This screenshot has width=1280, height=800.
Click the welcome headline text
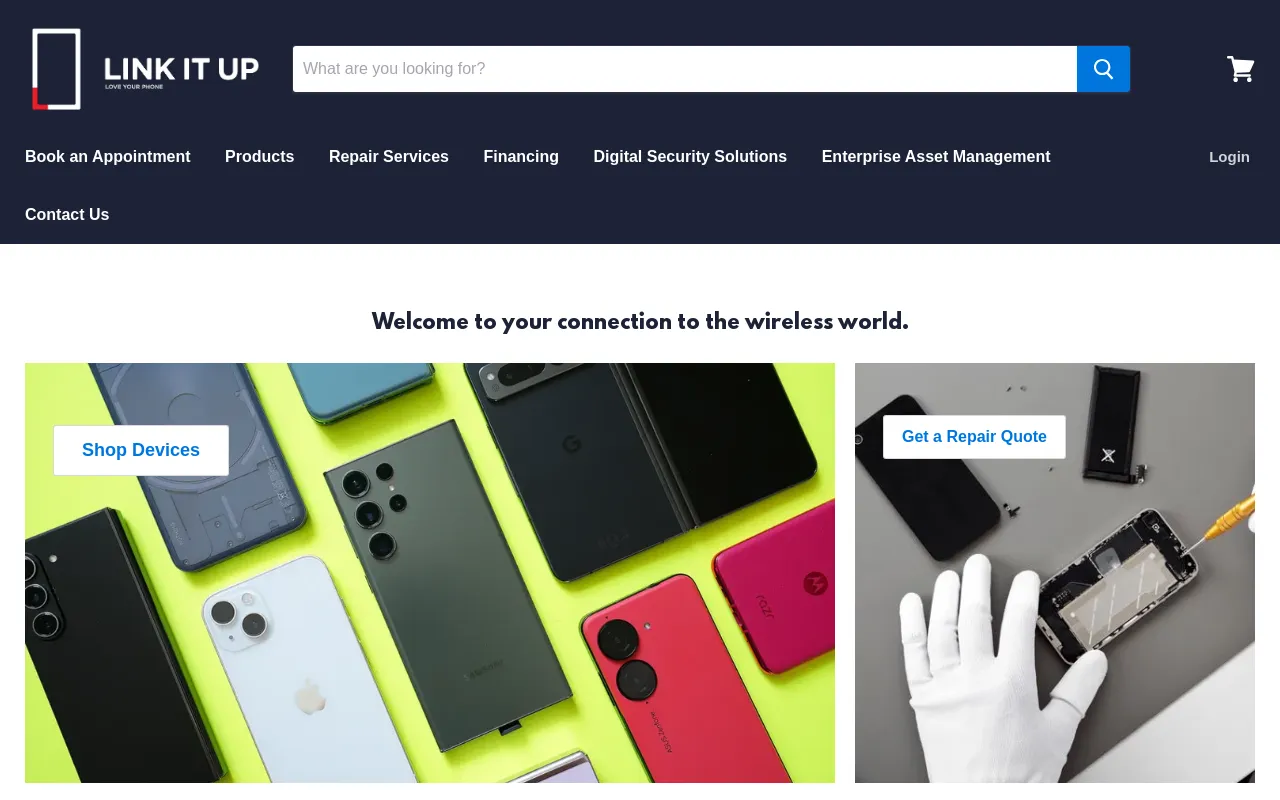tap(640, 322)
